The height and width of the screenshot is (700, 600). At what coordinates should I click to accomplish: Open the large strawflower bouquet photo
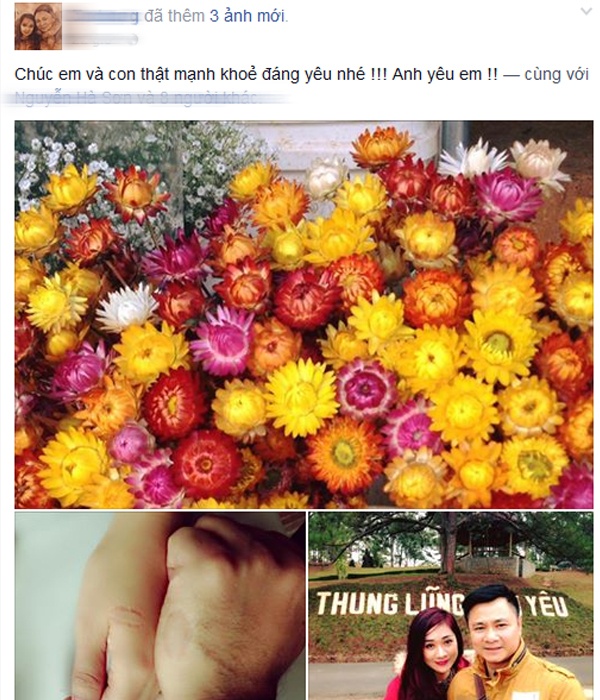pos(304,314)
